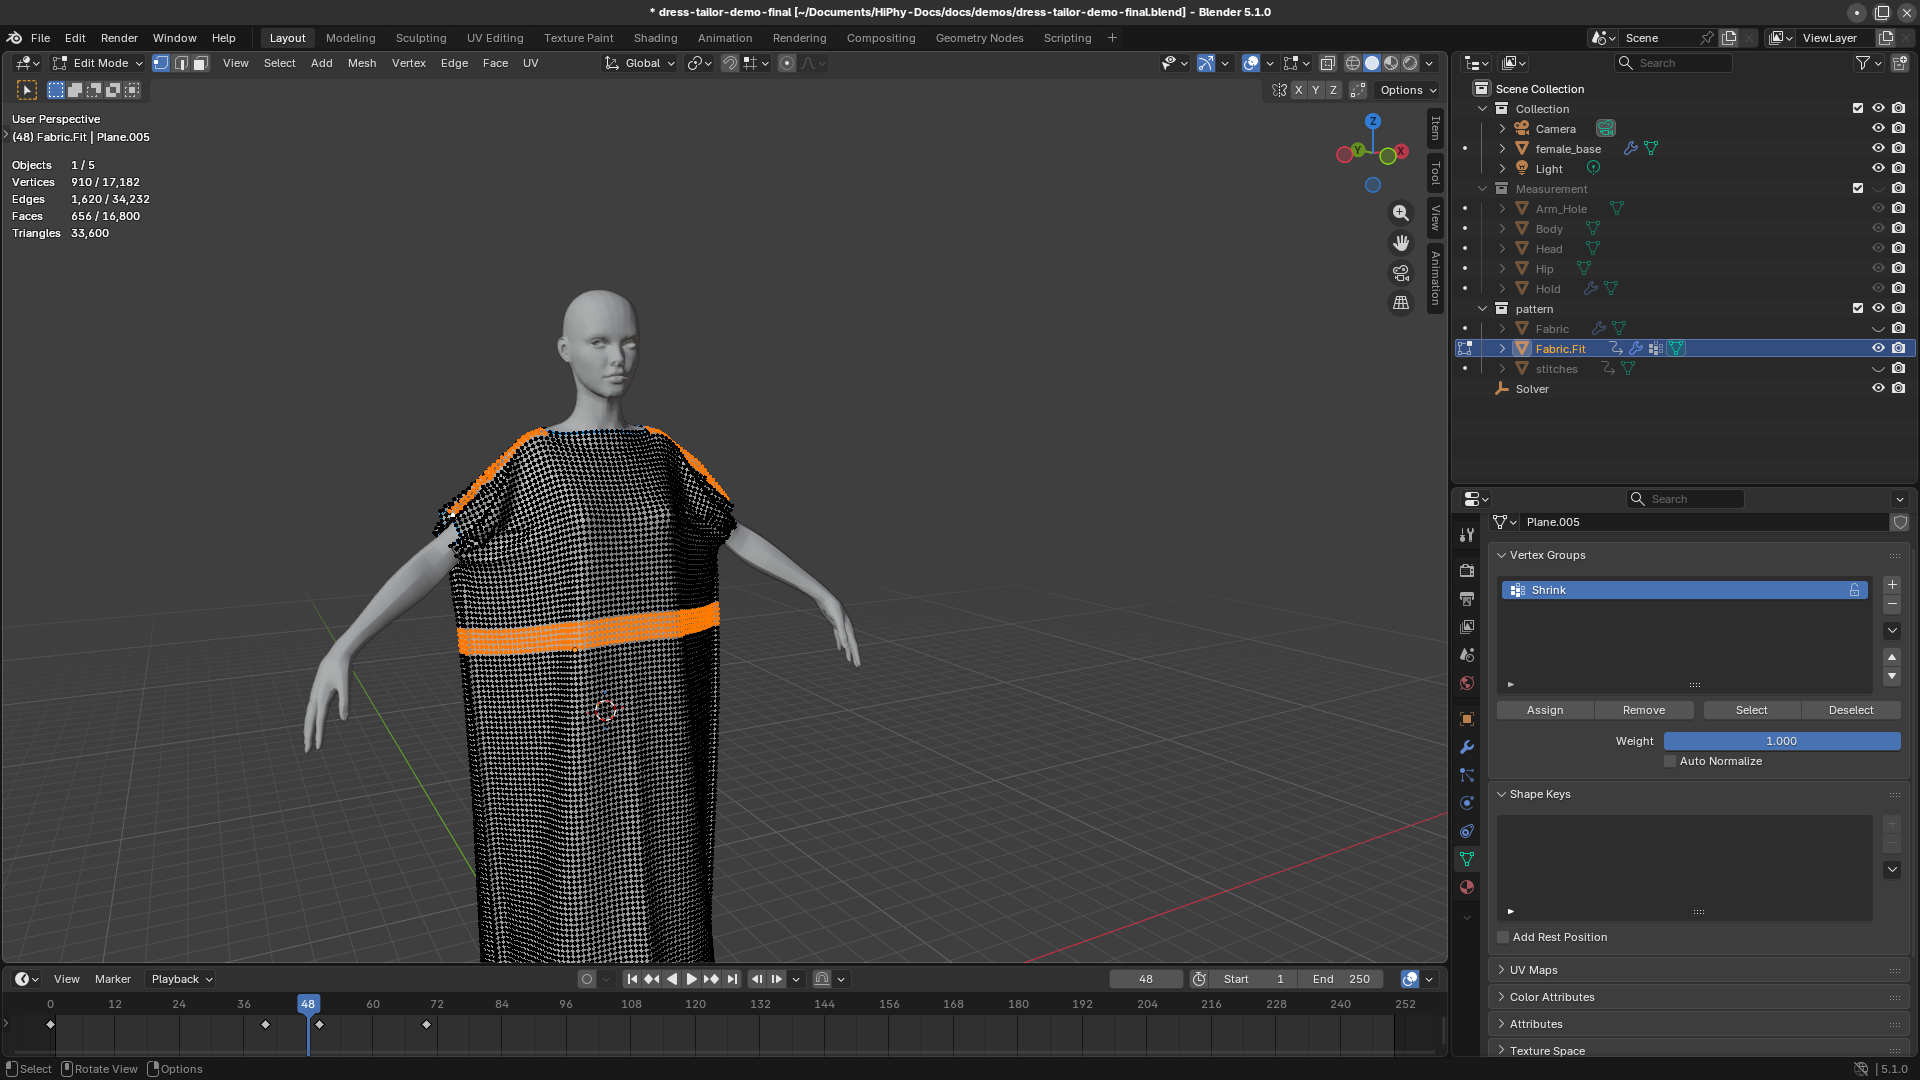Expand female_base in the outliner
This screenshot has width=1920, height=1080.
[1502, 148]
